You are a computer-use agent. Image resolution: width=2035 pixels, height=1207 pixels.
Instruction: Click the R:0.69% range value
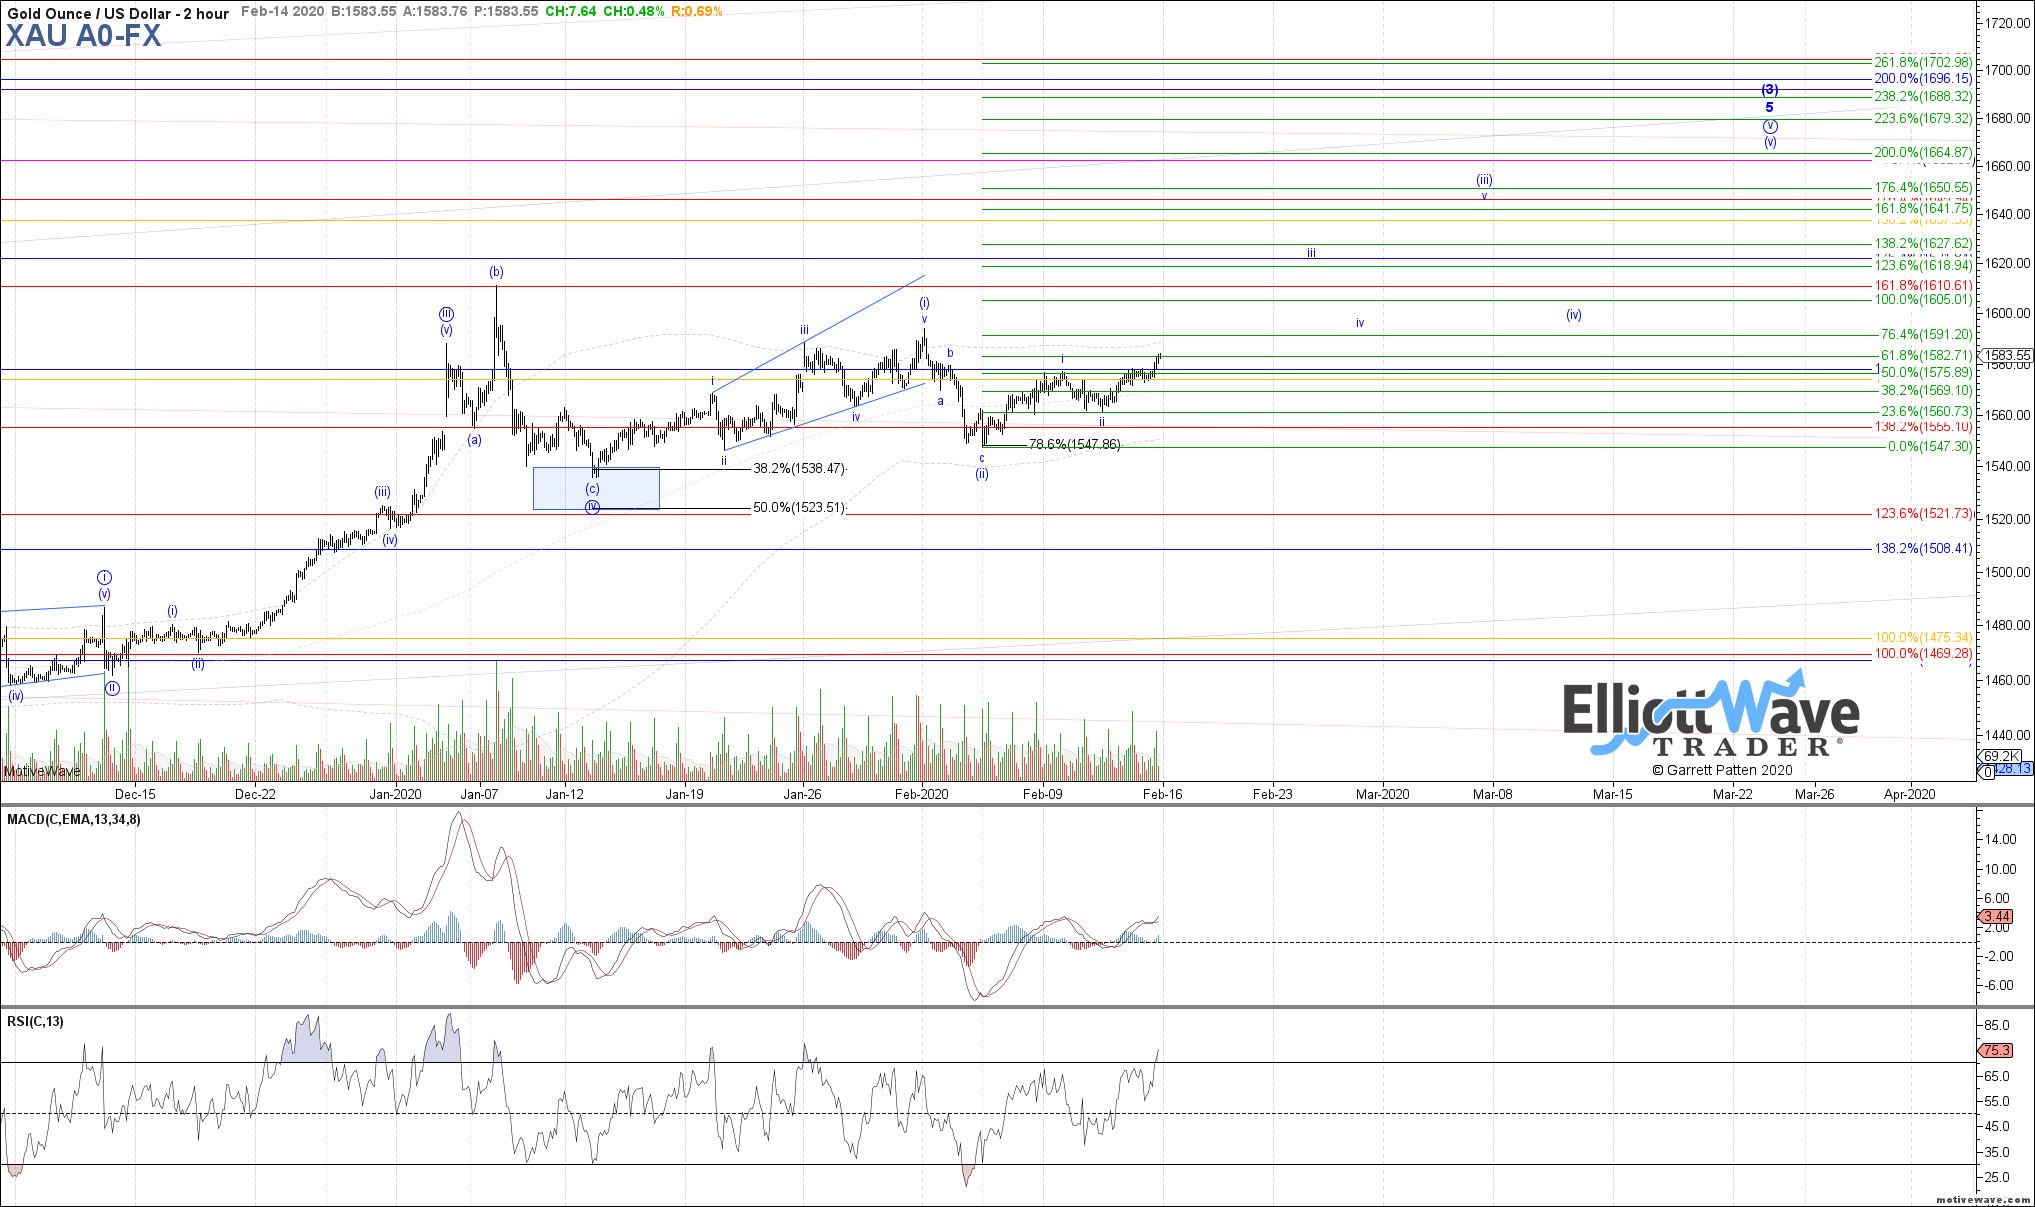(x=697, y=12)
